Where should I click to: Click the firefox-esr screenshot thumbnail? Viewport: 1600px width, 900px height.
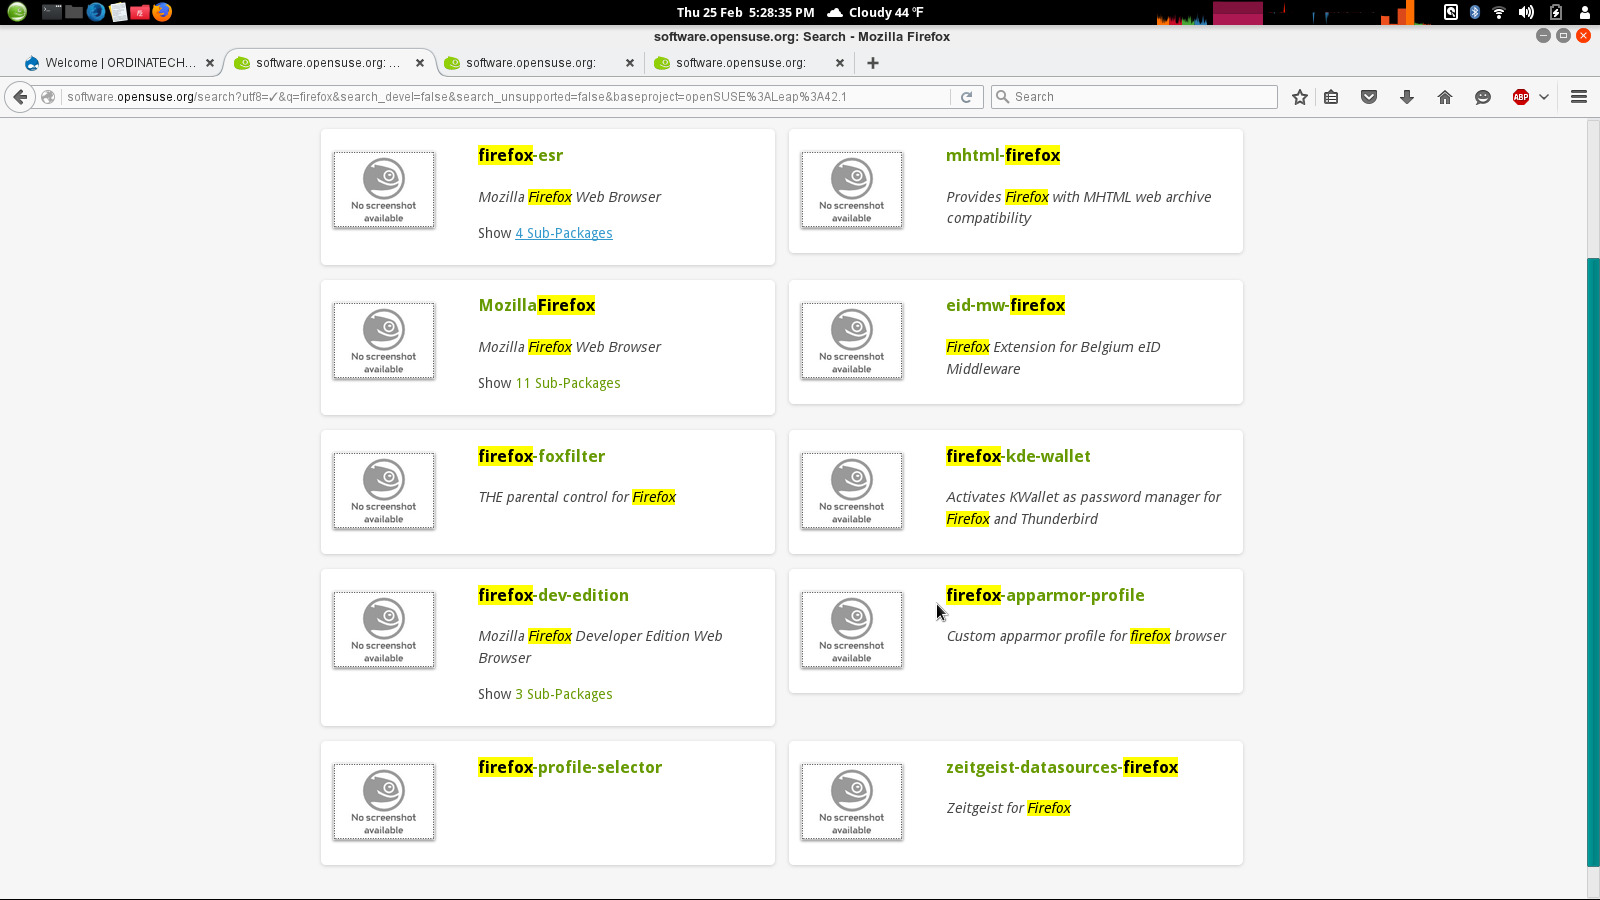coord(384,190)
